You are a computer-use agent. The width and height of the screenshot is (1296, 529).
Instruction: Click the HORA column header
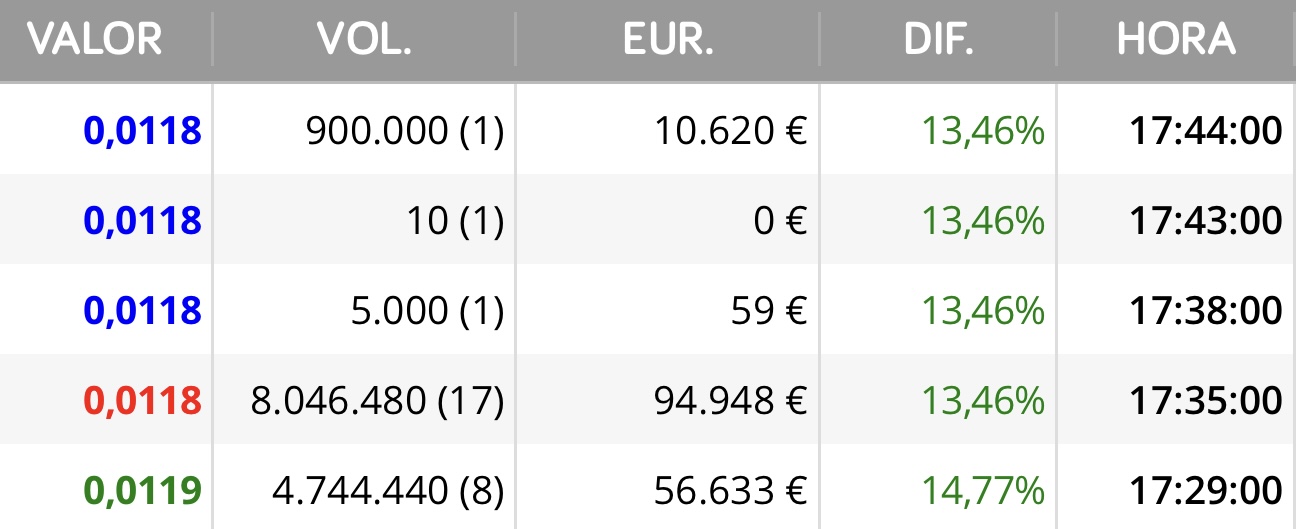tap(1176, 40)
